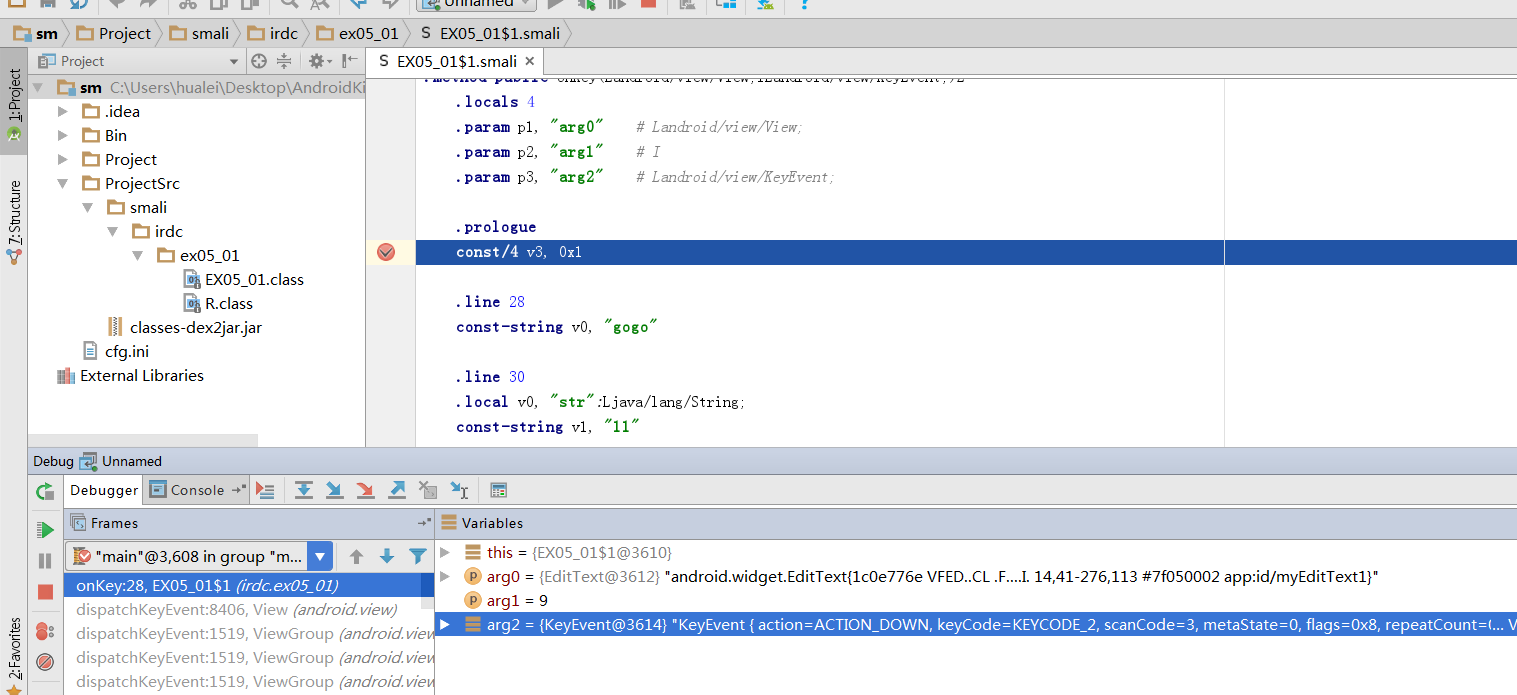
Task: Click the irdc breadcrumb
Action: 272,33
